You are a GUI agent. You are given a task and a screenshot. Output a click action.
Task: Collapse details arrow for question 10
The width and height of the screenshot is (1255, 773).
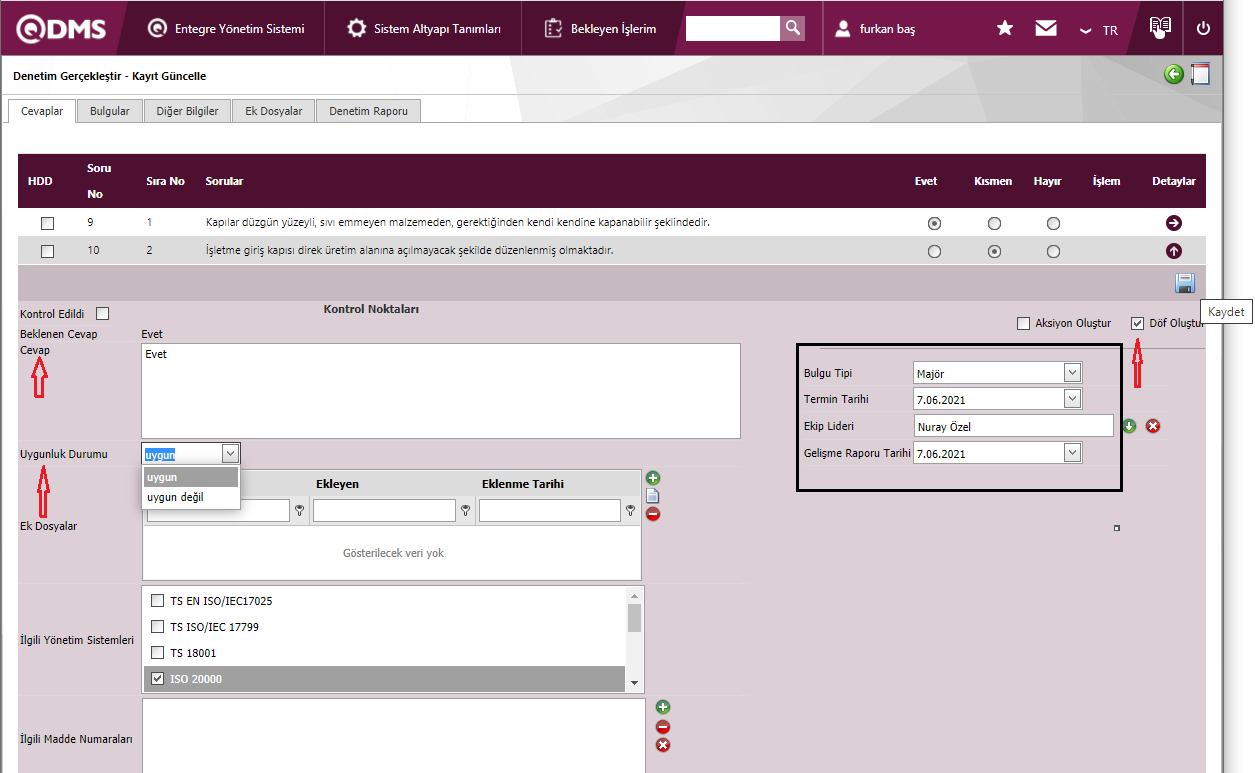(x=1174, y=251)
